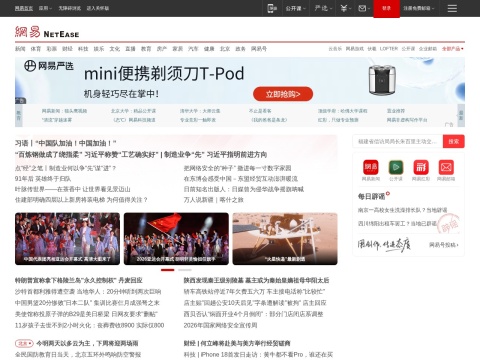Viewport: 480px width, 360px height.
Task: Open the 科技 navigation tab
Action: (83, 49)
